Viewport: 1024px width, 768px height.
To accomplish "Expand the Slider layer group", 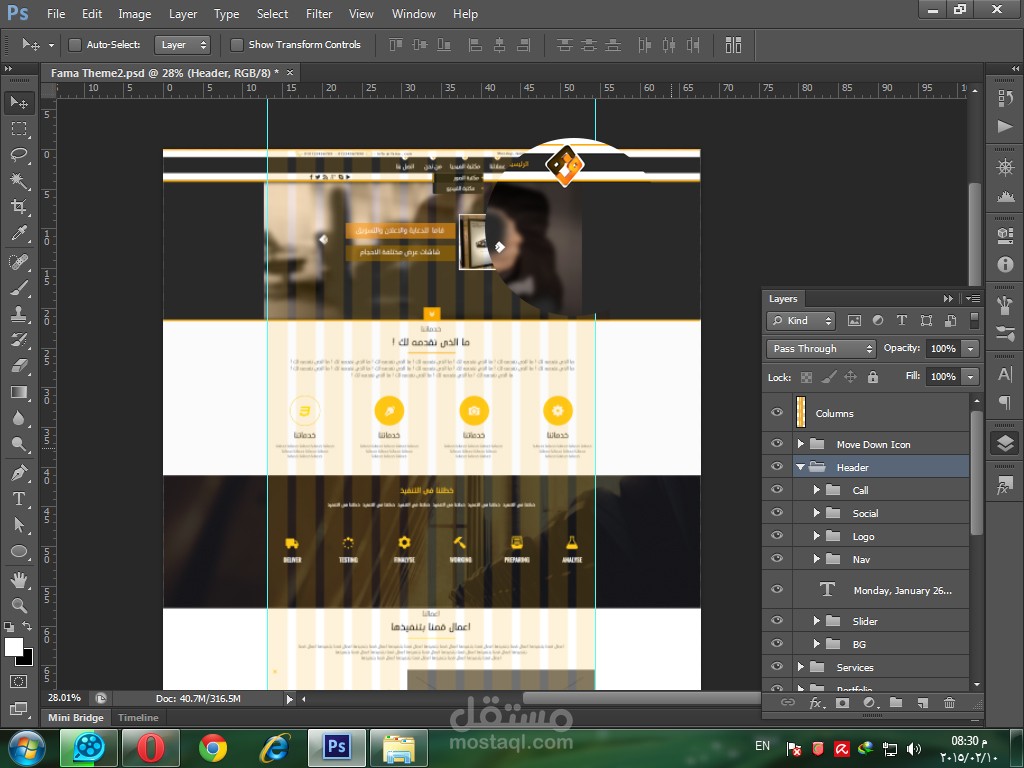I will pos(817,621).
